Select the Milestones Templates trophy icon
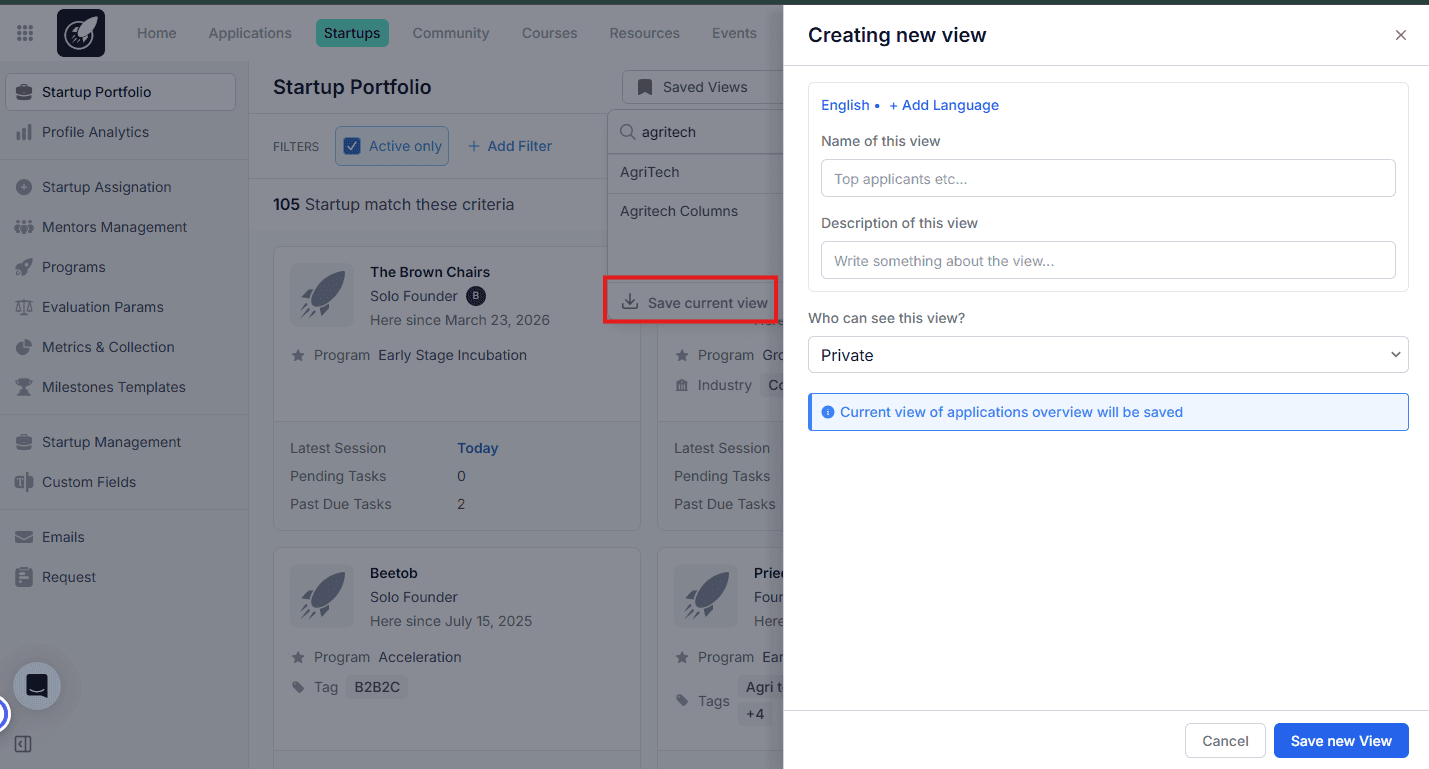 [24, 387]
